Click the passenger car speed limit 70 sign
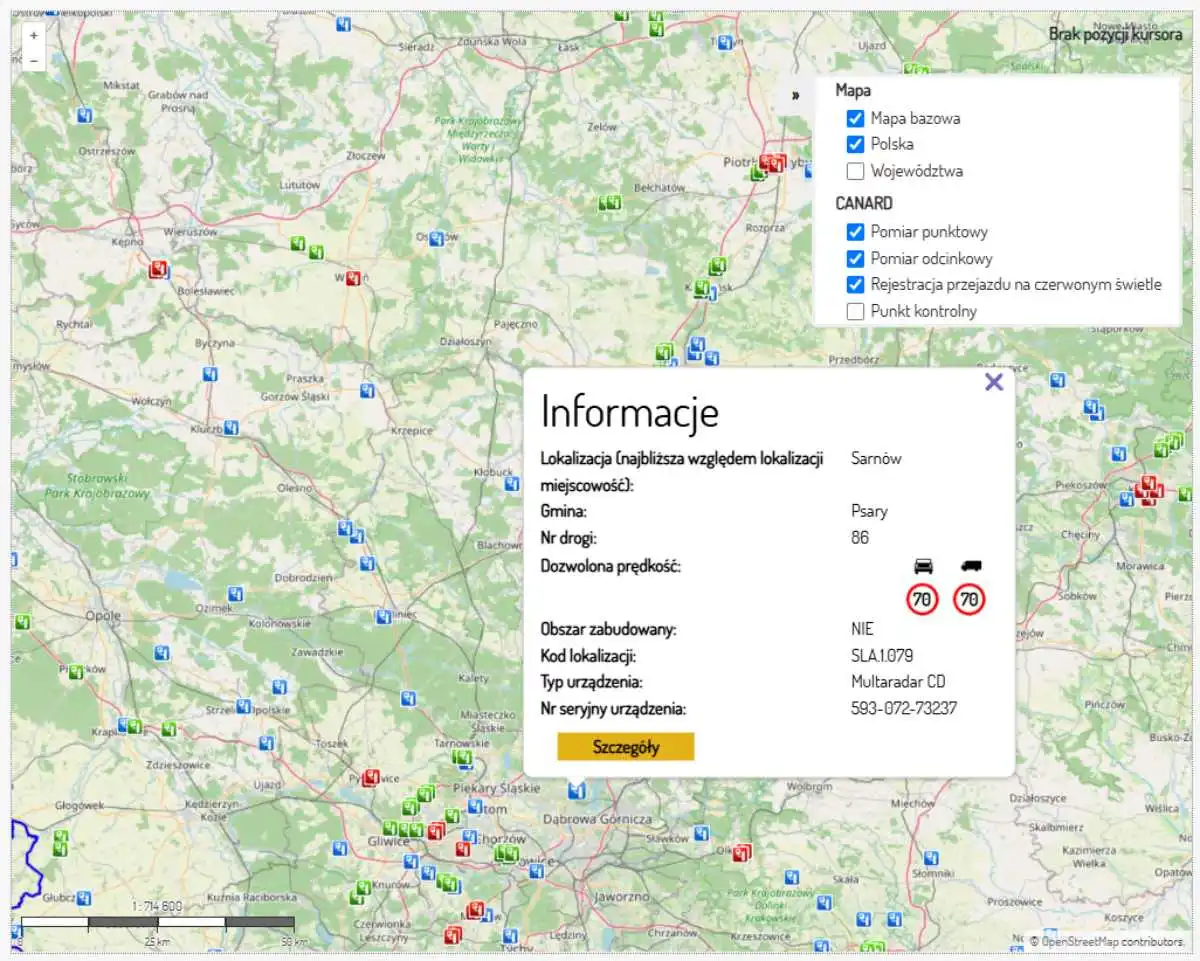This screenshot has height=961, width=1200. coord(922,600)
